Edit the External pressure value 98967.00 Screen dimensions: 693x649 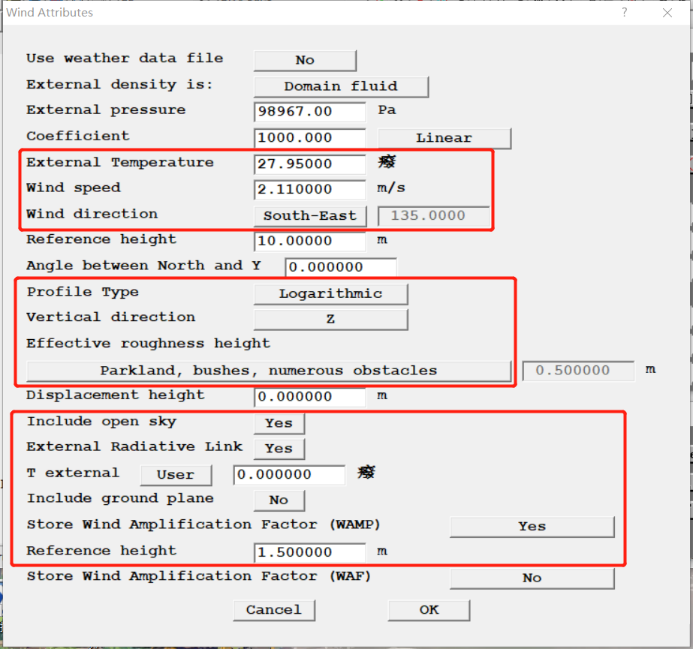point(310,111)
